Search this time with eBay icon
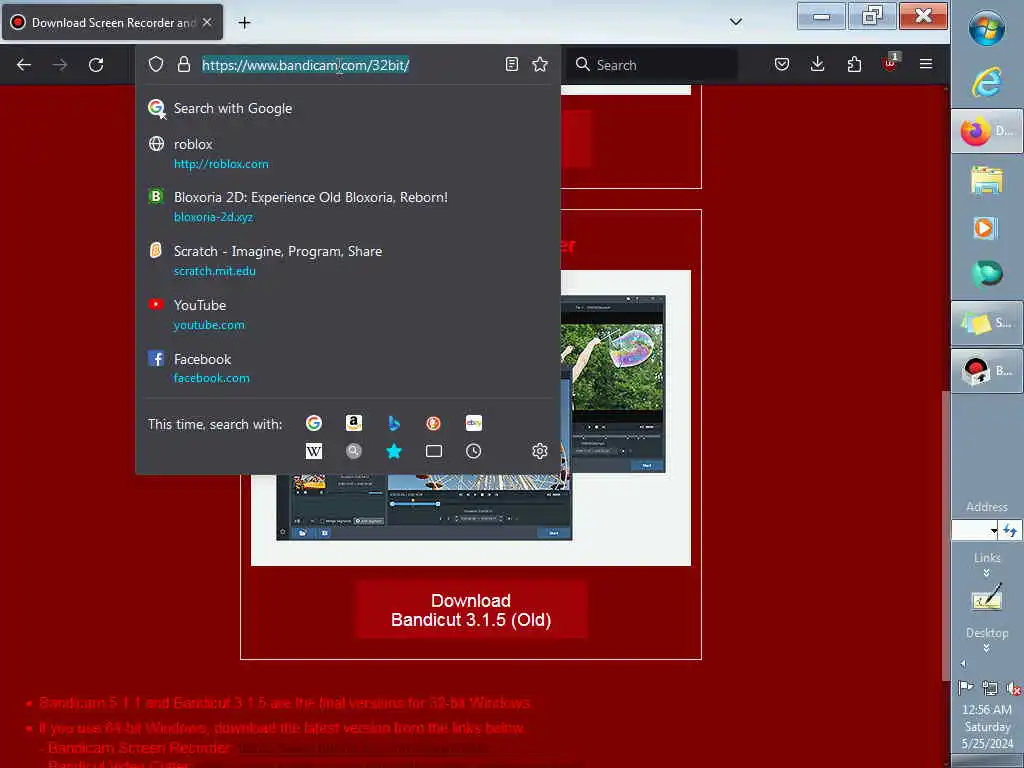This screenshot has width=1024, height=768. (x=473, y=423)
